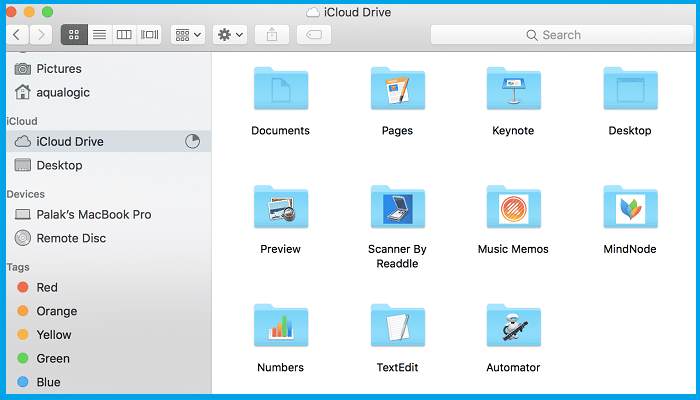Open the Scanner By Readdle folder
Screen dimensions: 700x400
(398, 207)
